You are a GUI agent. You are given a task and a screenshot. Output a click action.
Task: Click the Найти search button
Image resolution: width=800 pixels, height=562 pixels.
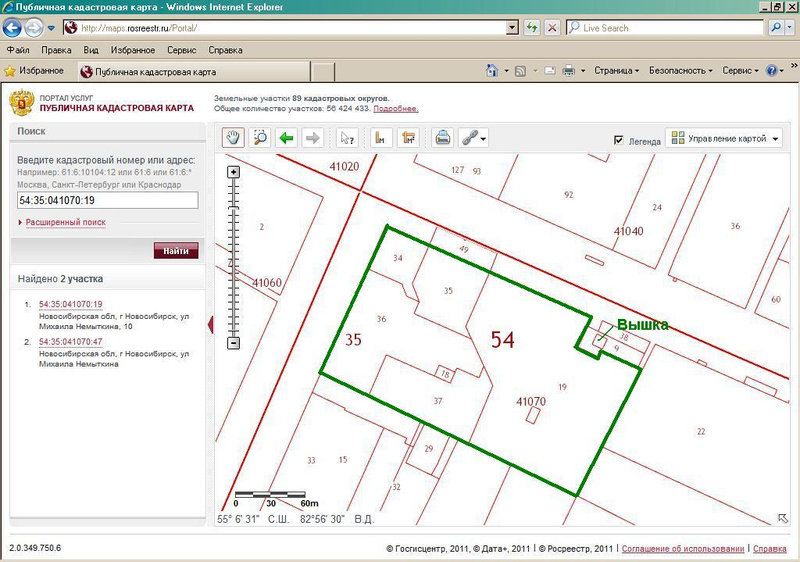coord(176,250)
